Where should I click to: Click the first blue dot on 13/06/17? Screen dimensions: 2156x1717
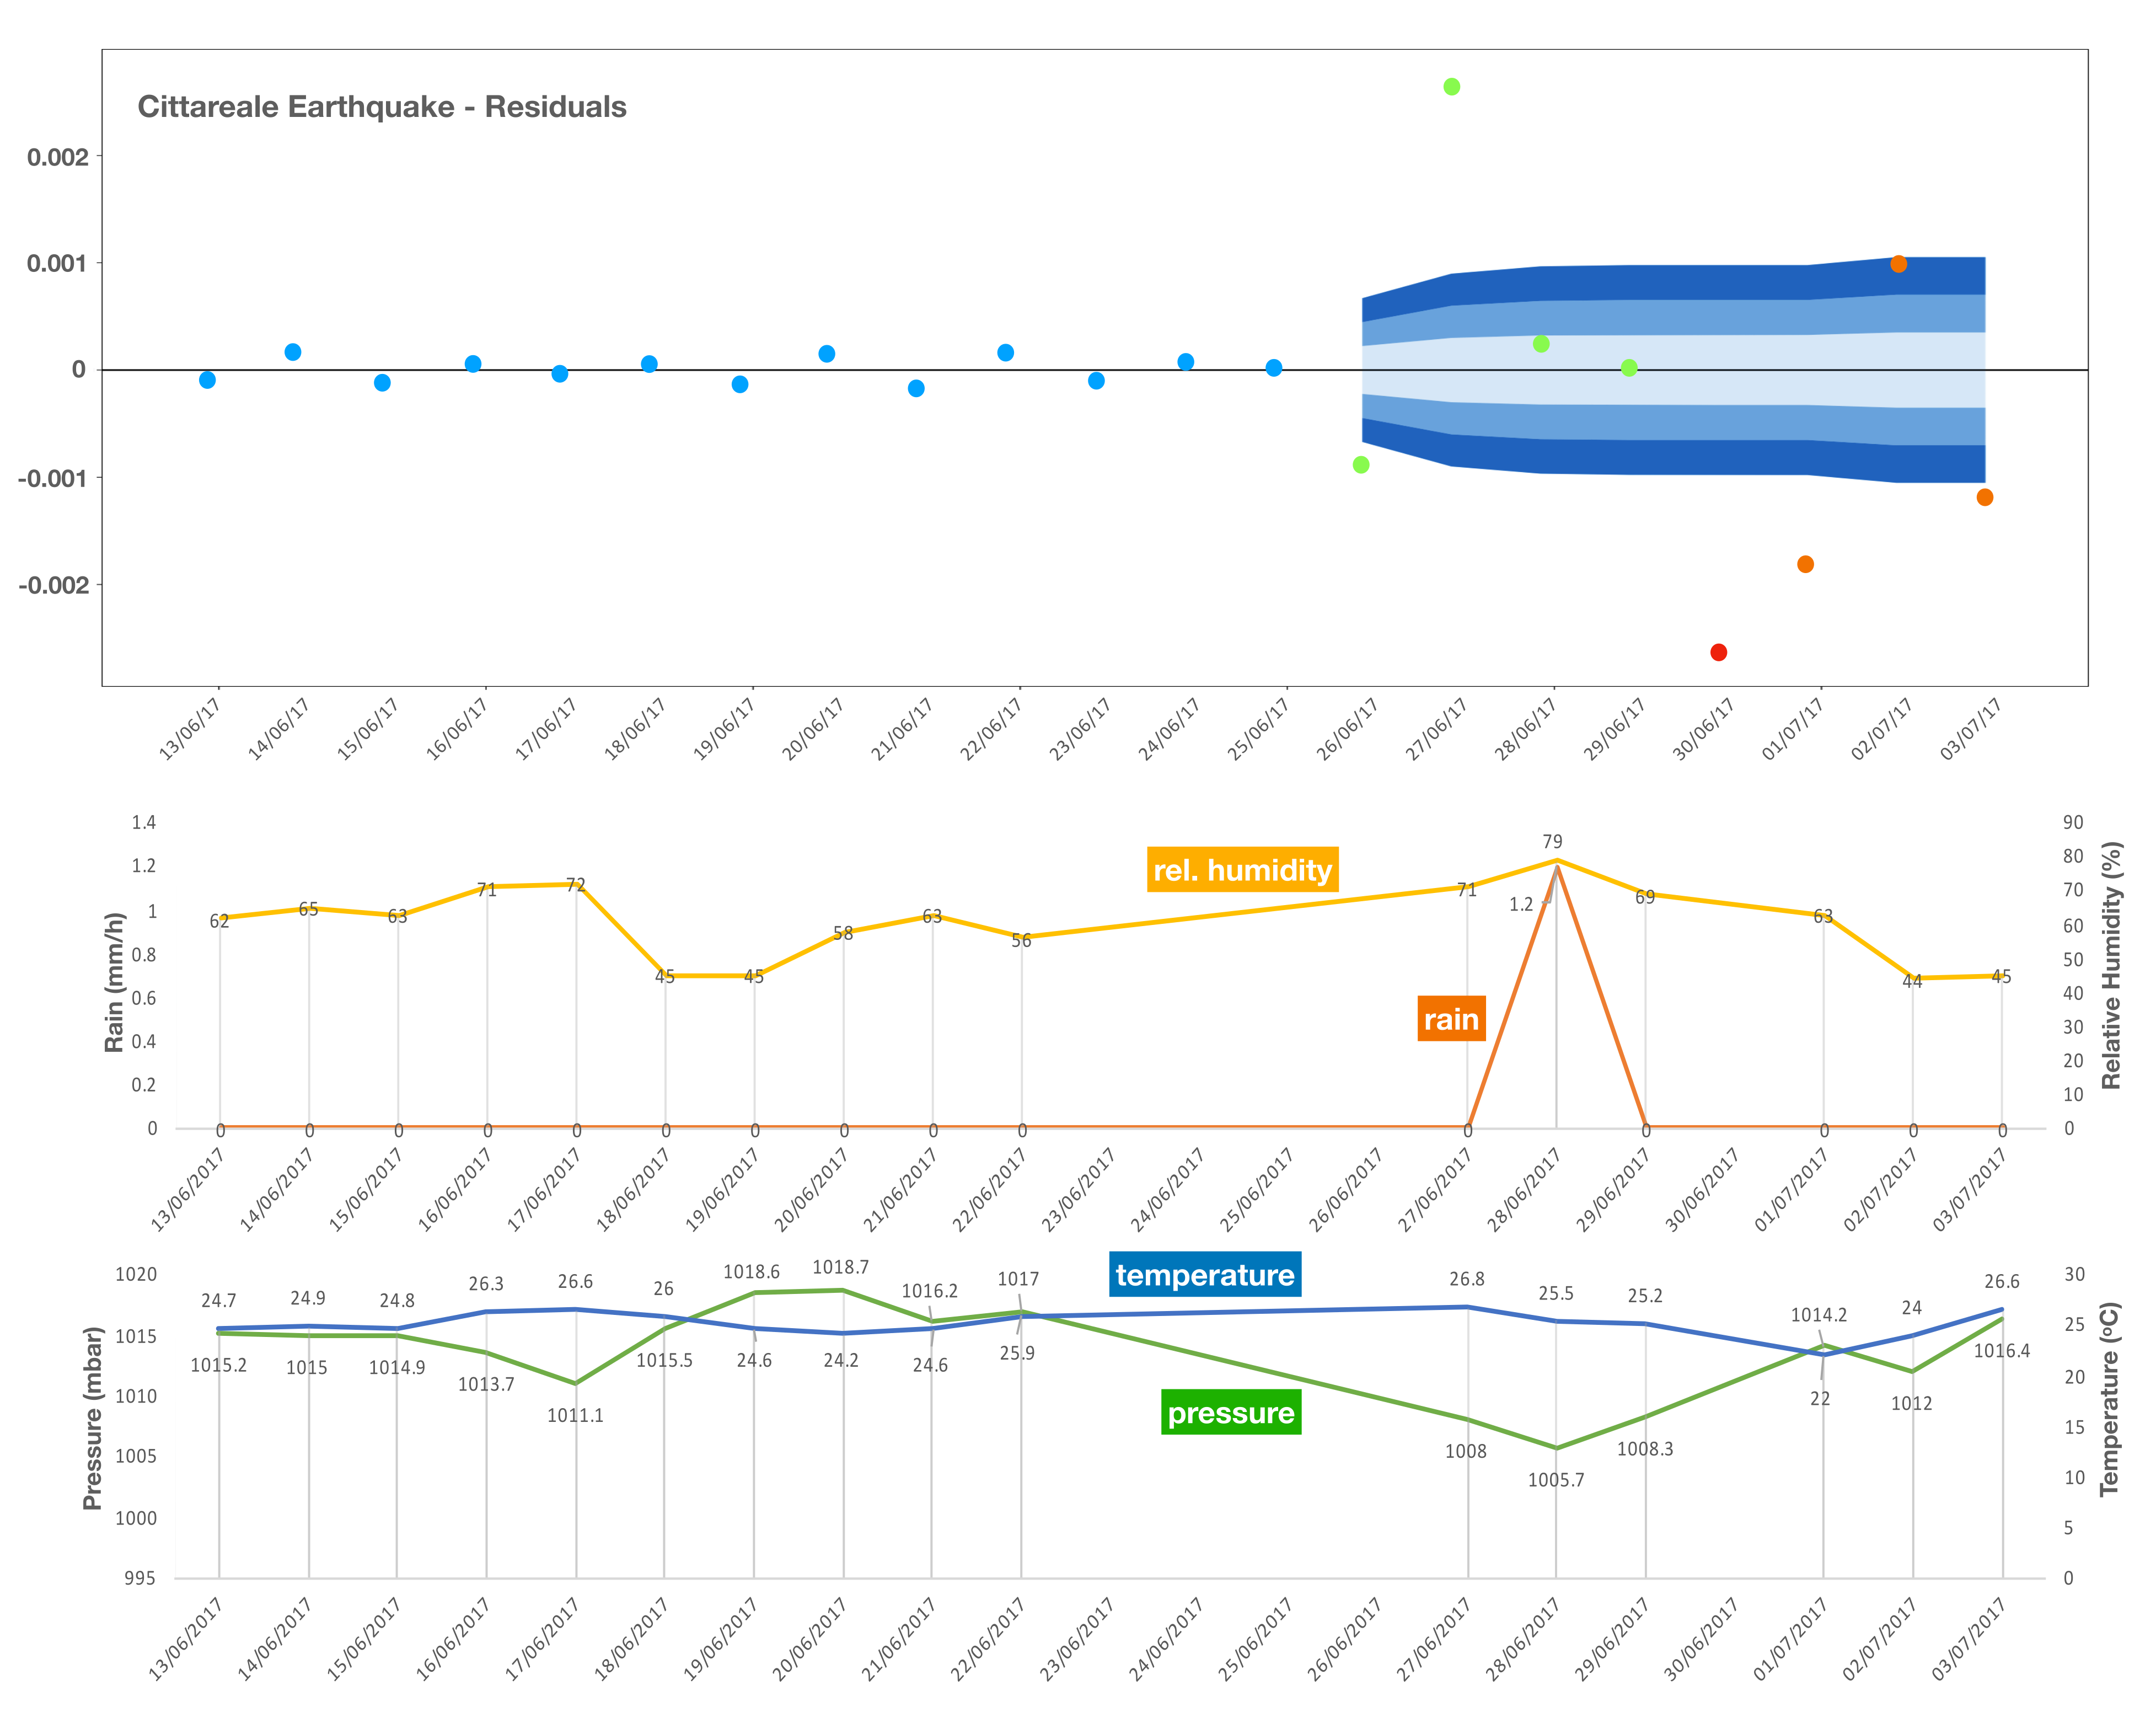[x=207, y=380]
